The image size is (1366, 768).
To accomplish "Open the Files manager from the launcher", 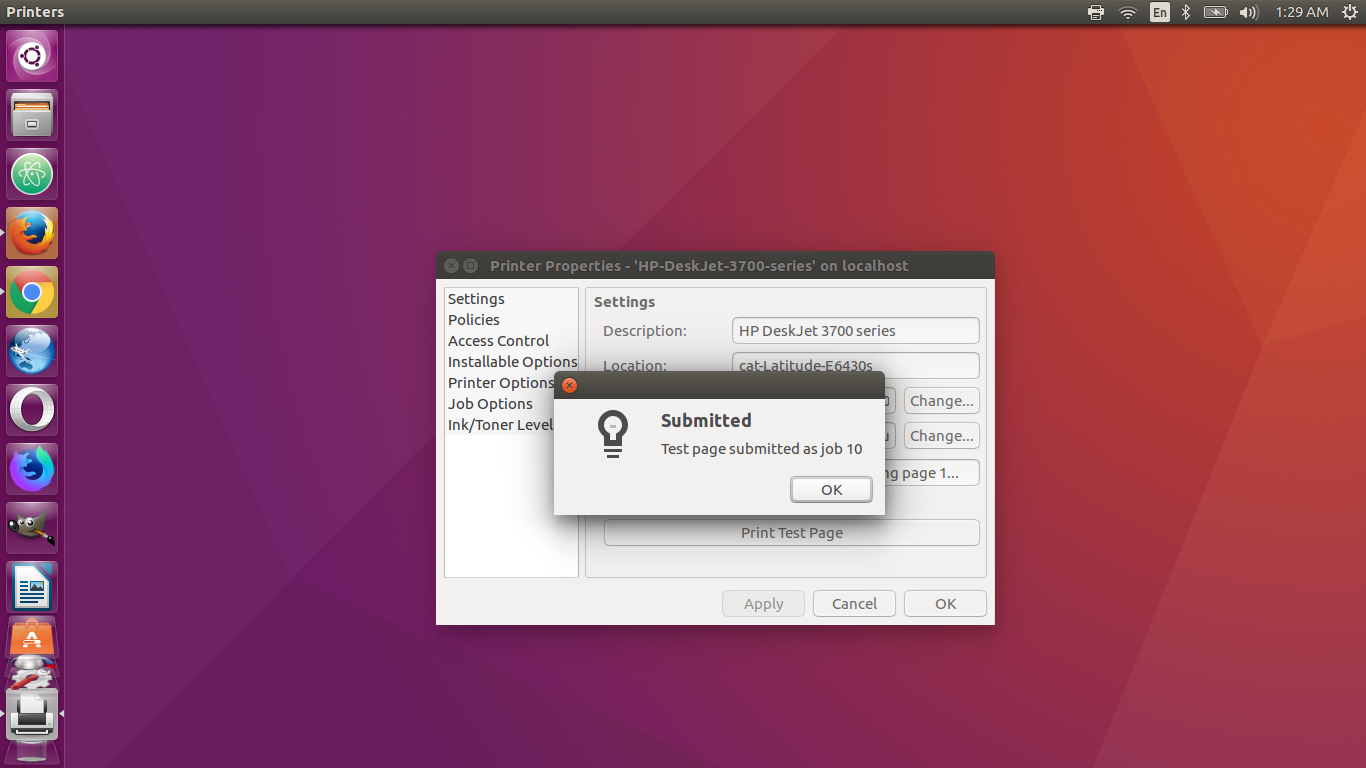I will click(x=32, y=115).
